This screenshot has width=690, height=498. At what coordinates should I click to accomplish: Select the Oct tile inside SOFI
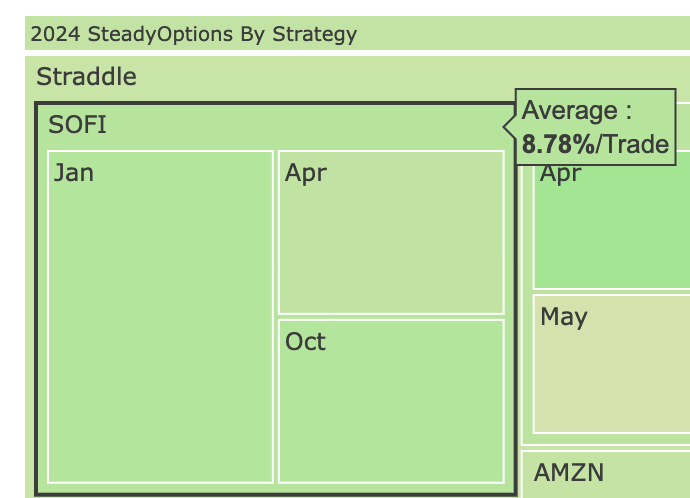391,401
